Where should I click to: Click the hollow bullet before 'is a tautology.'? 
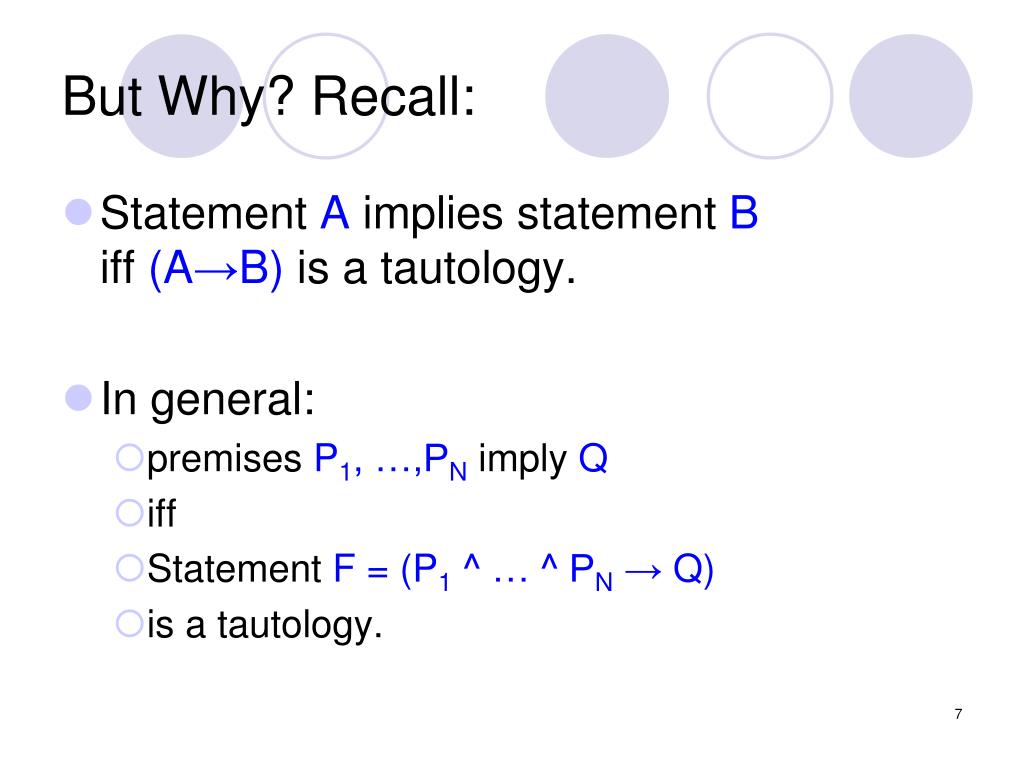click(129, 624)
